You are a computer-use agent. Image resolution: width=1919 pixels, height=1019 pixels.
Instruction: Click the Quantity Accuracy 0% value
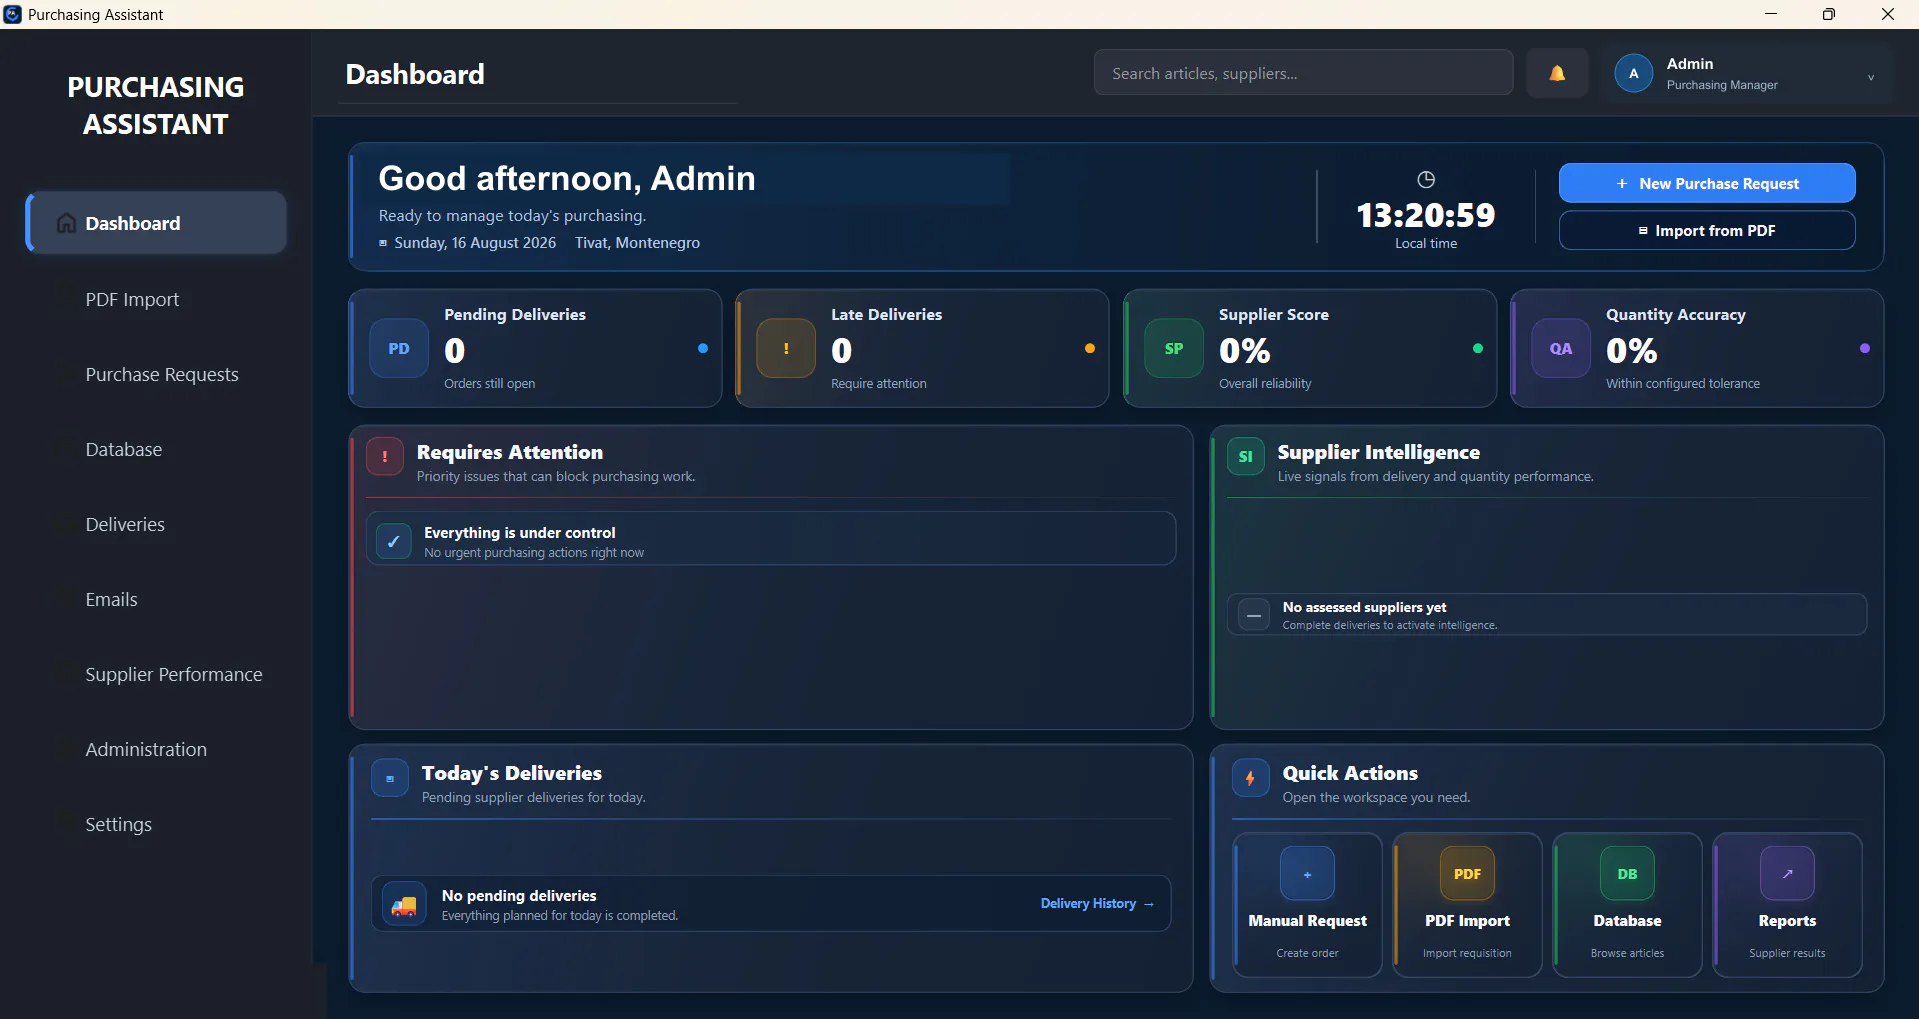tap(1631, 351)
